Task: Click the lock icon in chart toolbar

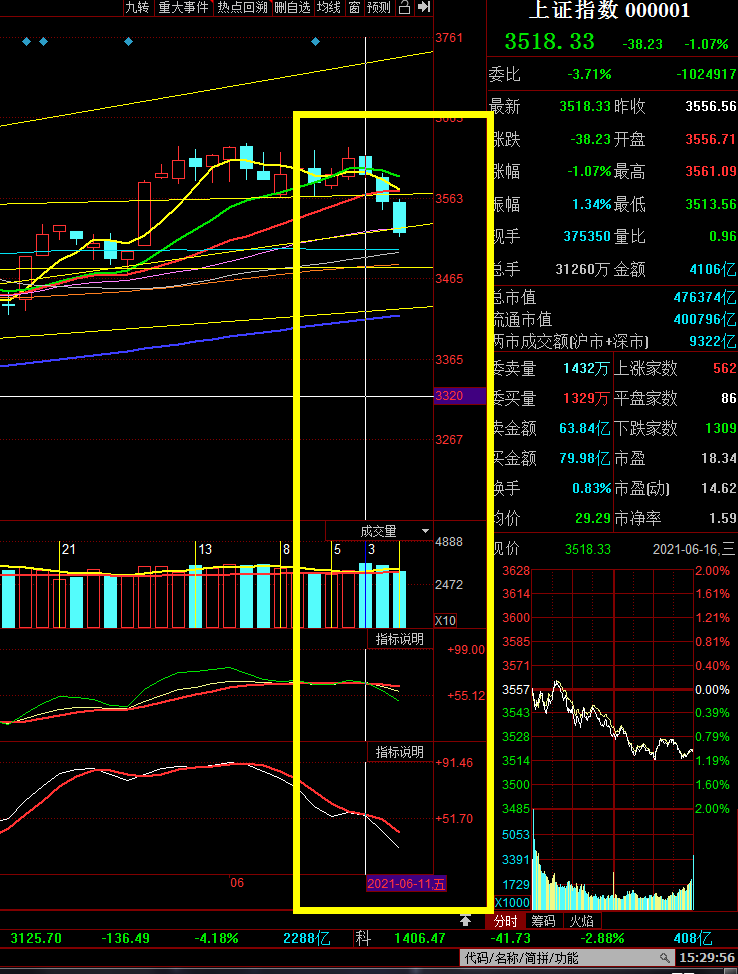Action: pos(404,8)
